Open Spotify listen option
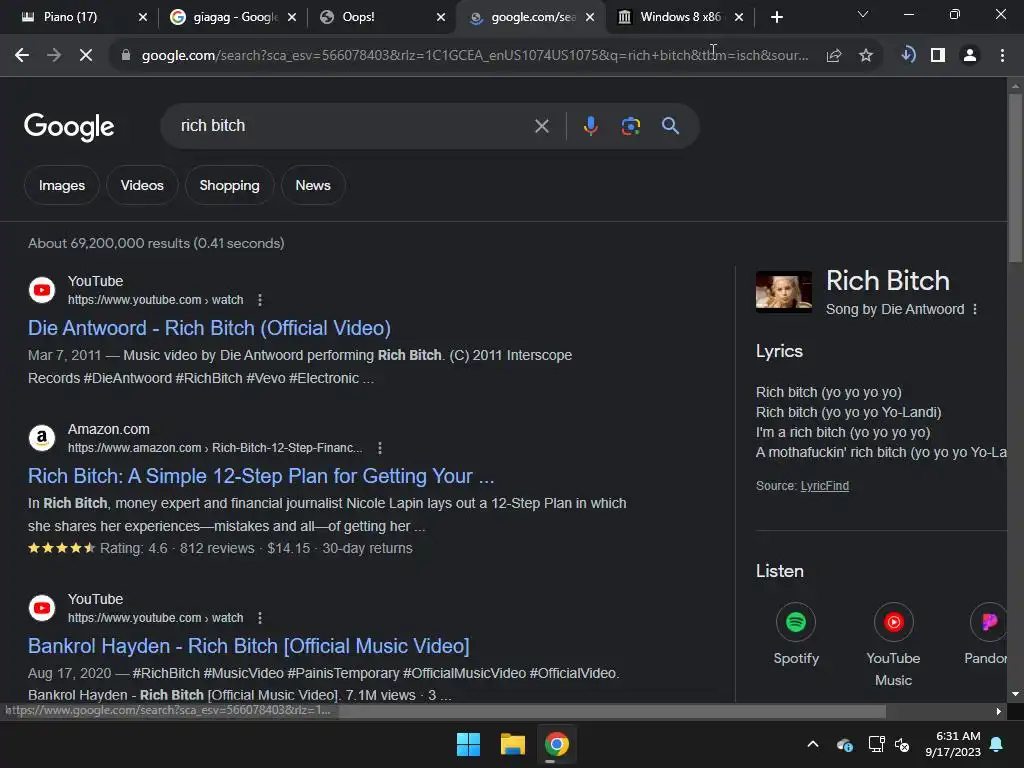This screenshot has width=1024, height=768. click(795, 634)
